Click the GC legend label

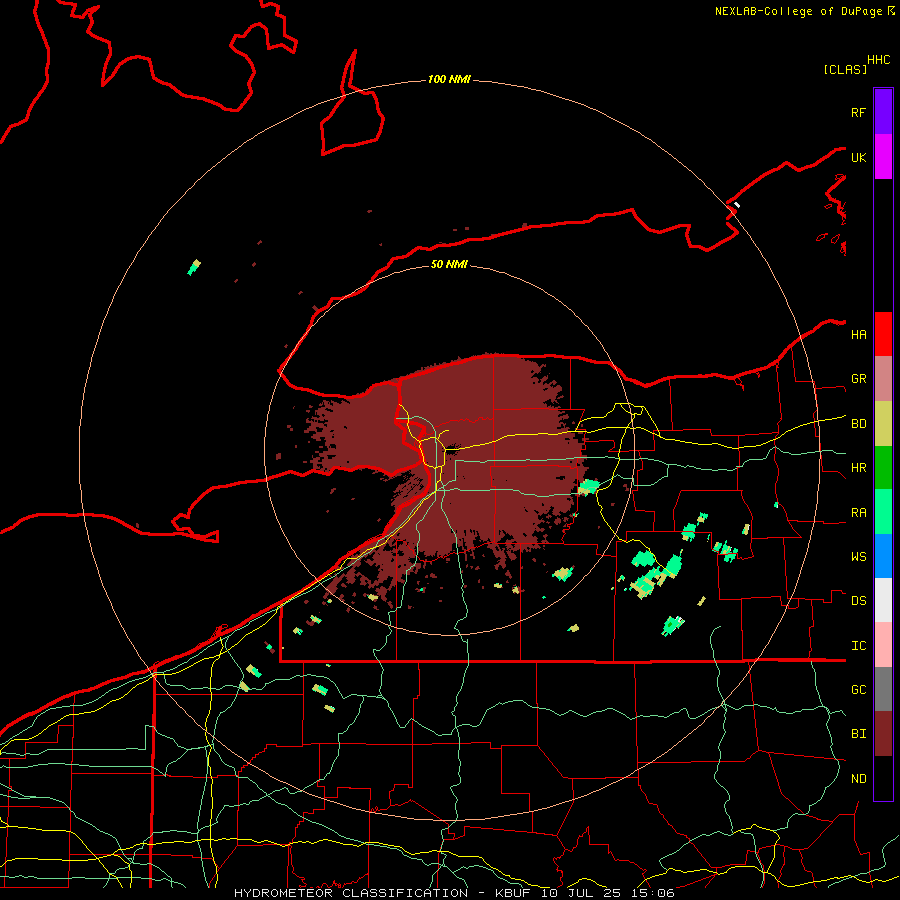(858, 690)
